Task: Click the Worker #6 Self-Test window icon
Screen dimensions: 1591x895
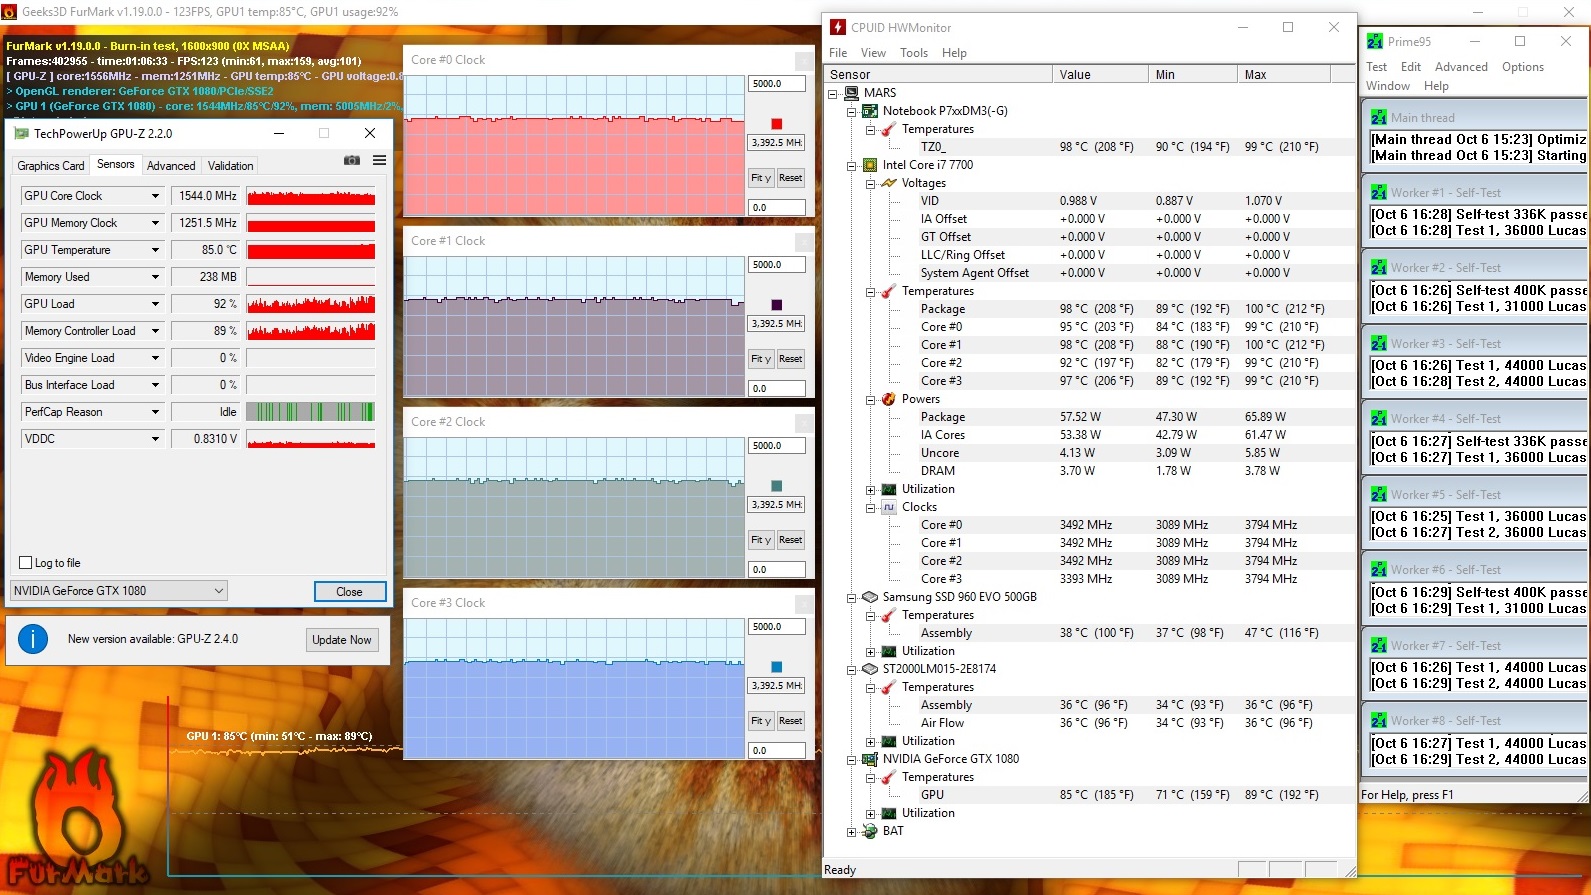Action: click(1379, 570)
